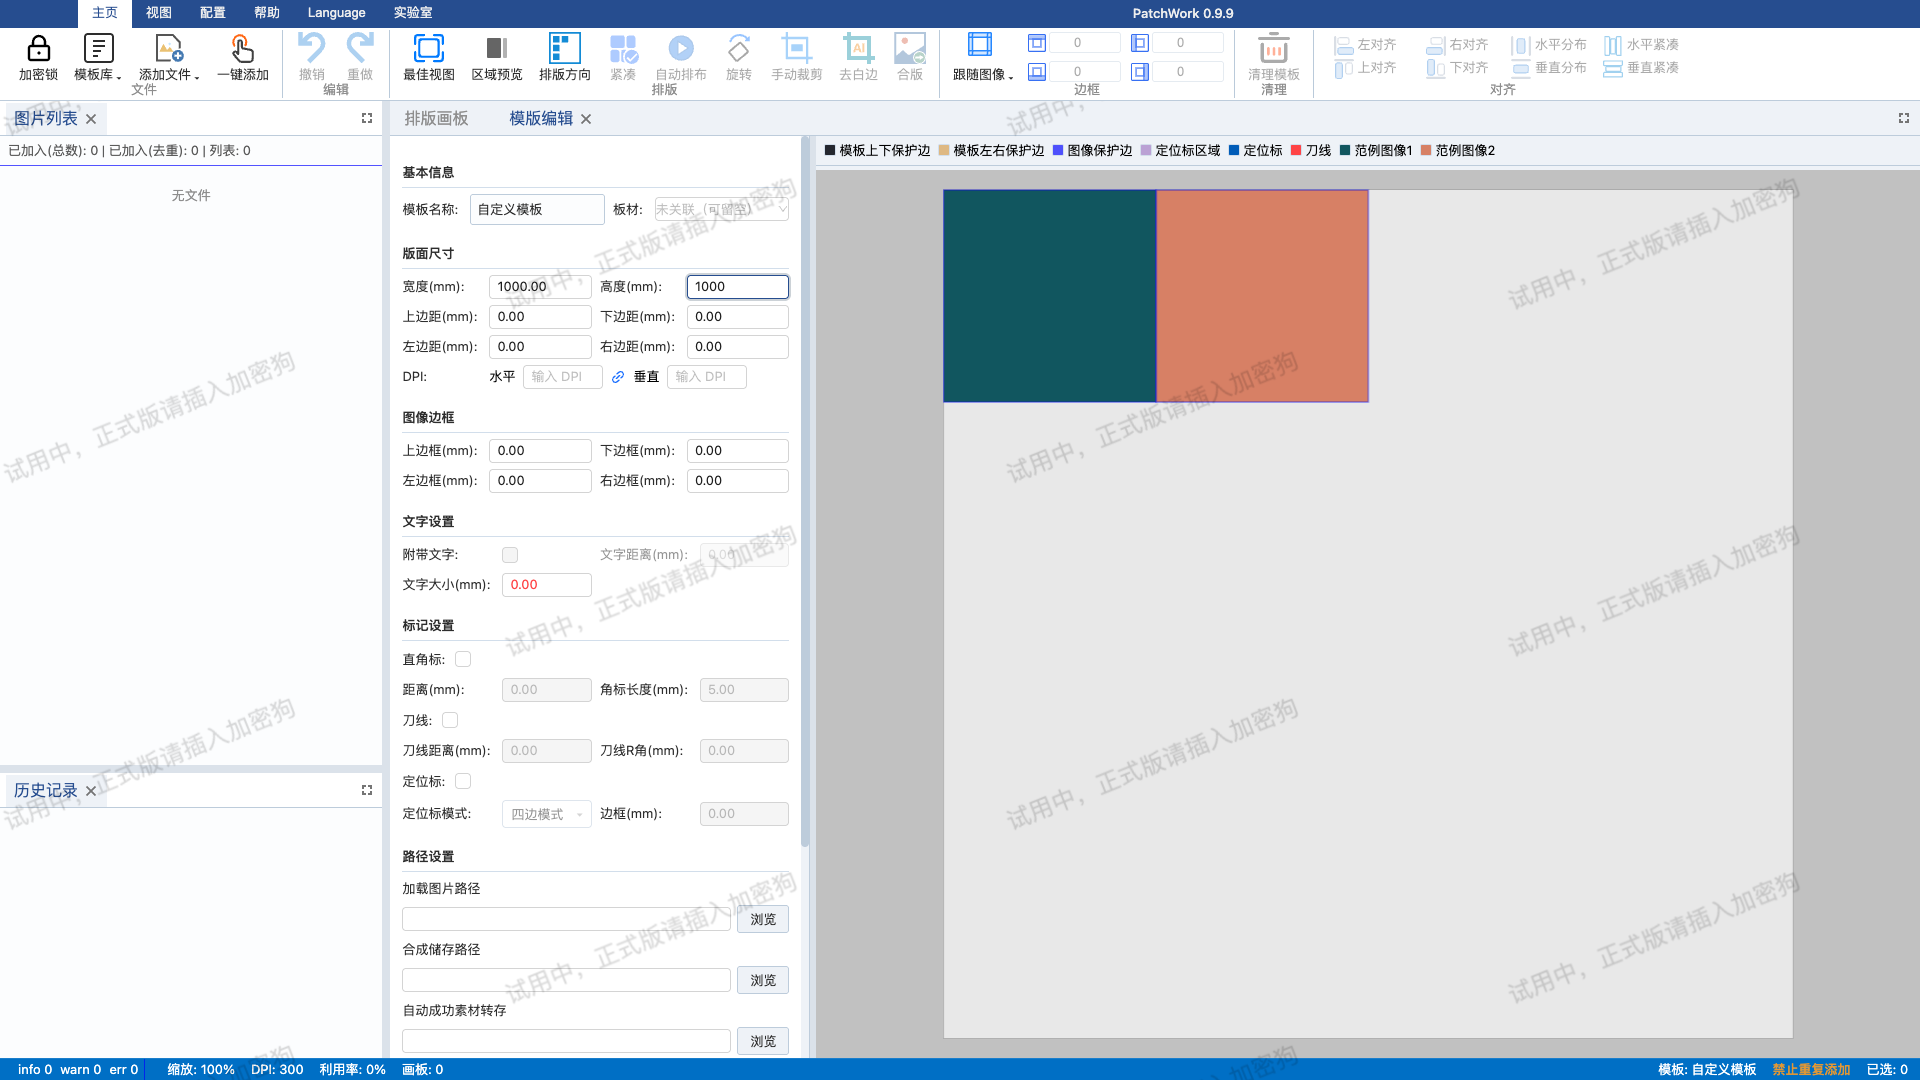Enable the 定位标 checkbox
The height and width of the screenshot is (1080, 1920).
(463, 781)
